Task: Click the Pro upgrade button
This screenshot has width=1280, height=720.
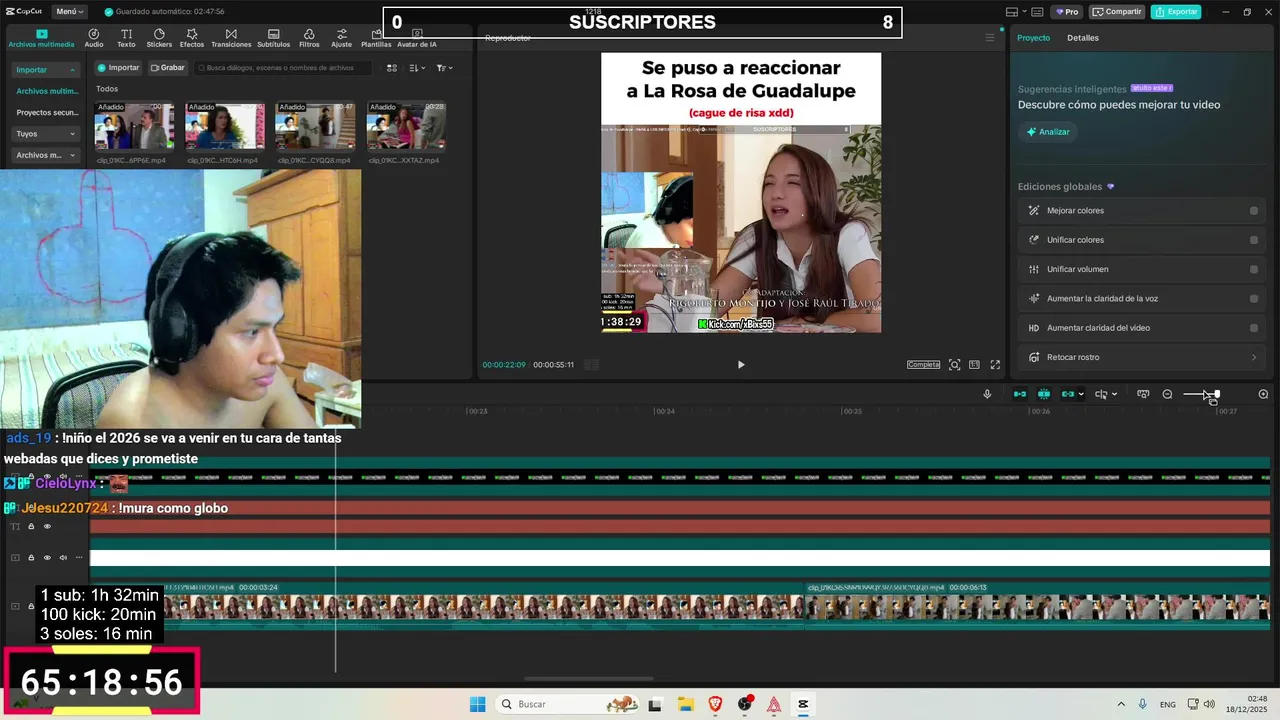Action: point(1066,12)
